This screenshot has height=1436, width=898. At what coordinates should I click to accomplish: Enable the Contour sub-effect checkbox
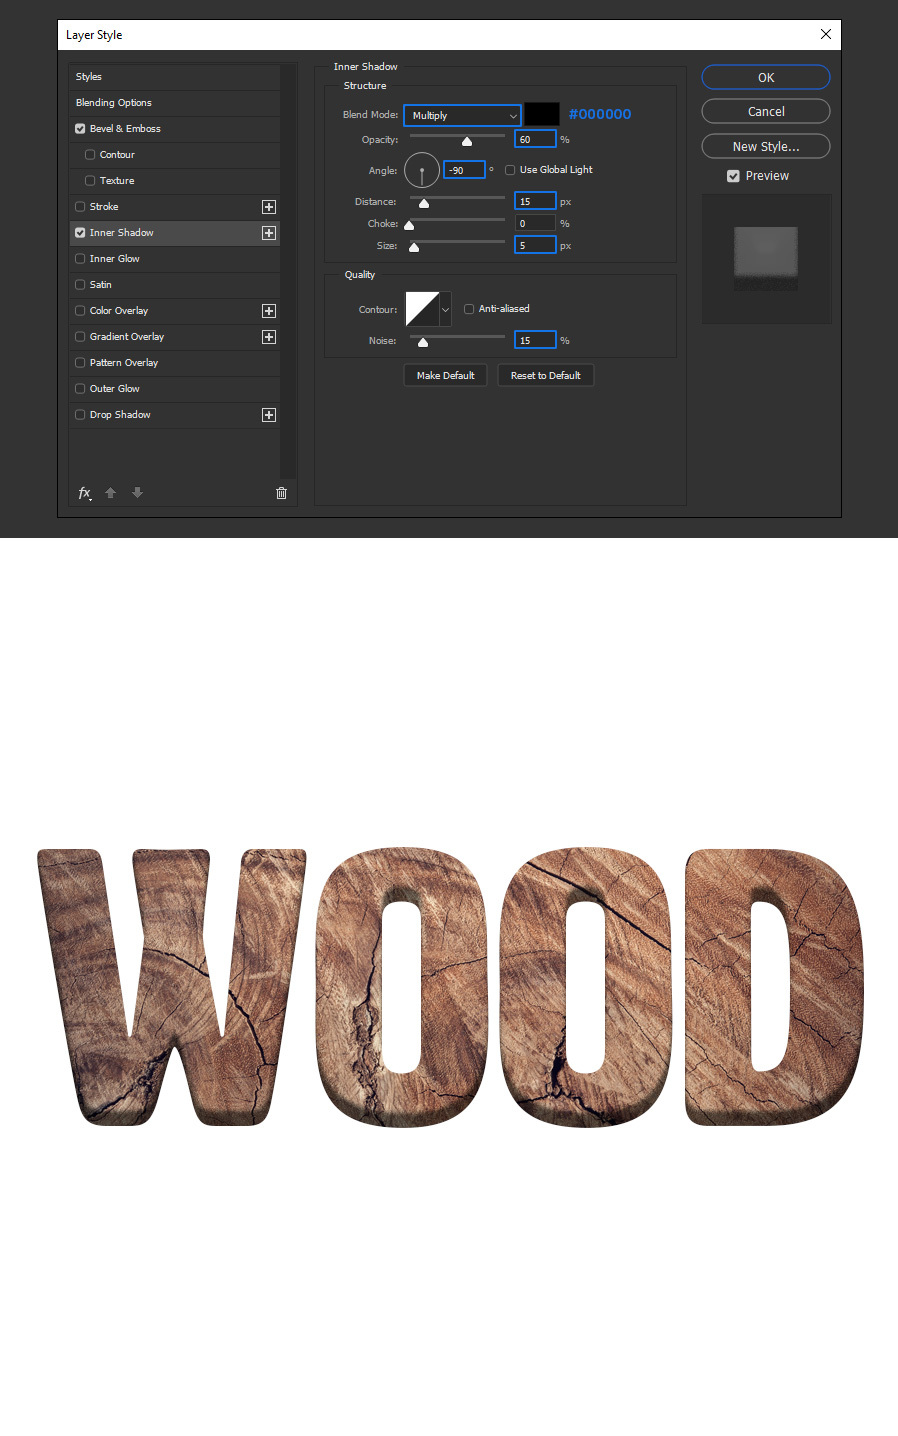[90, 155]
